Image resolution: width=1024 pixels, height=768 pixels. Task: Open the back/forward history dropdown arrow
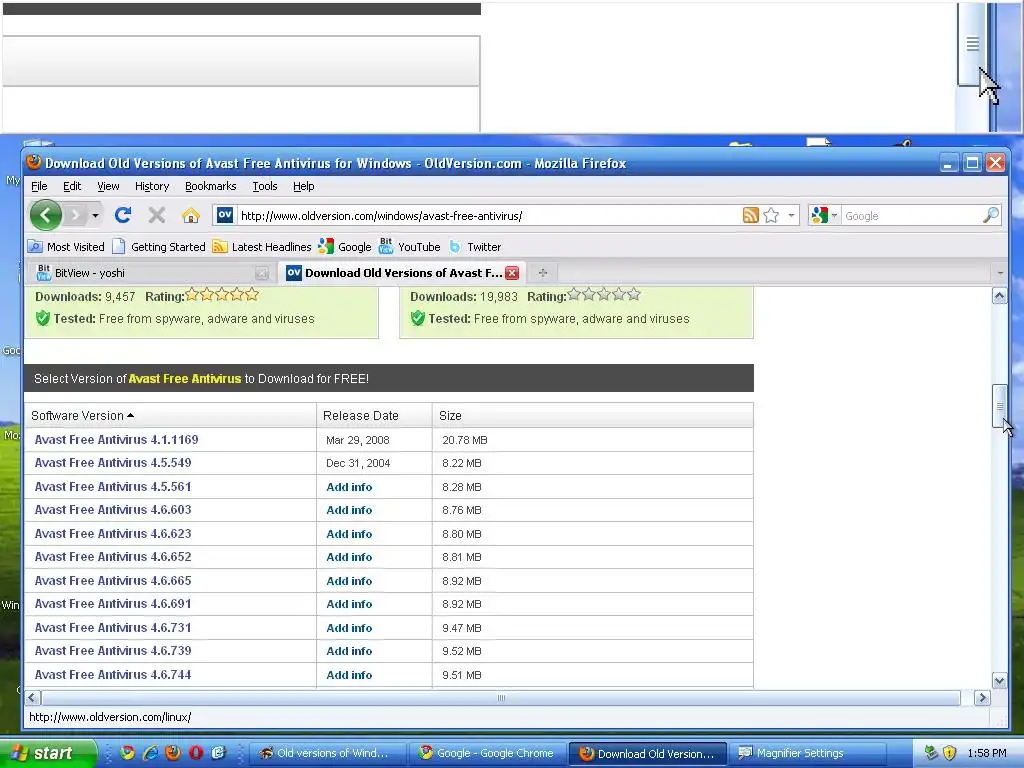pyautogui.click(x=95, y=215)
